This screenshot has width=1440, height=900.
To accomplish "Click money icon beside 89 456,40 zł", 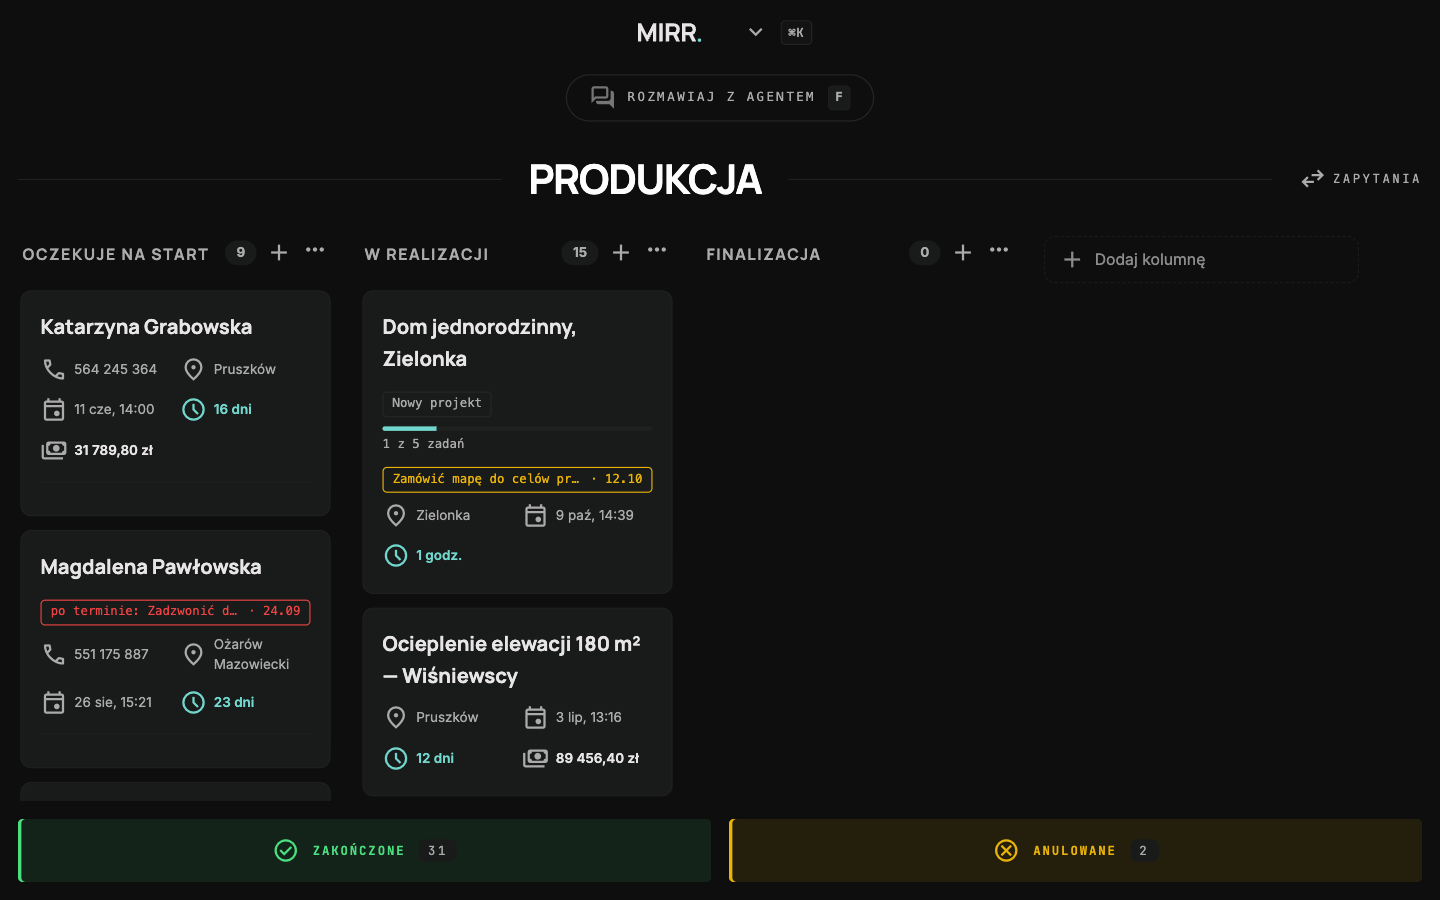I will pos(536,758).
